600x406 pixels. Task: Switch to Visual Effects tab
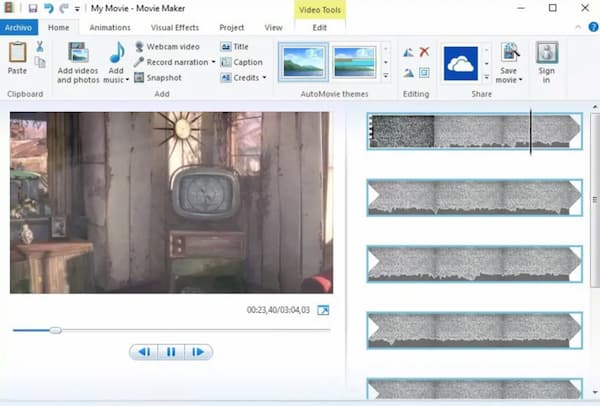[x=175, y=28]
